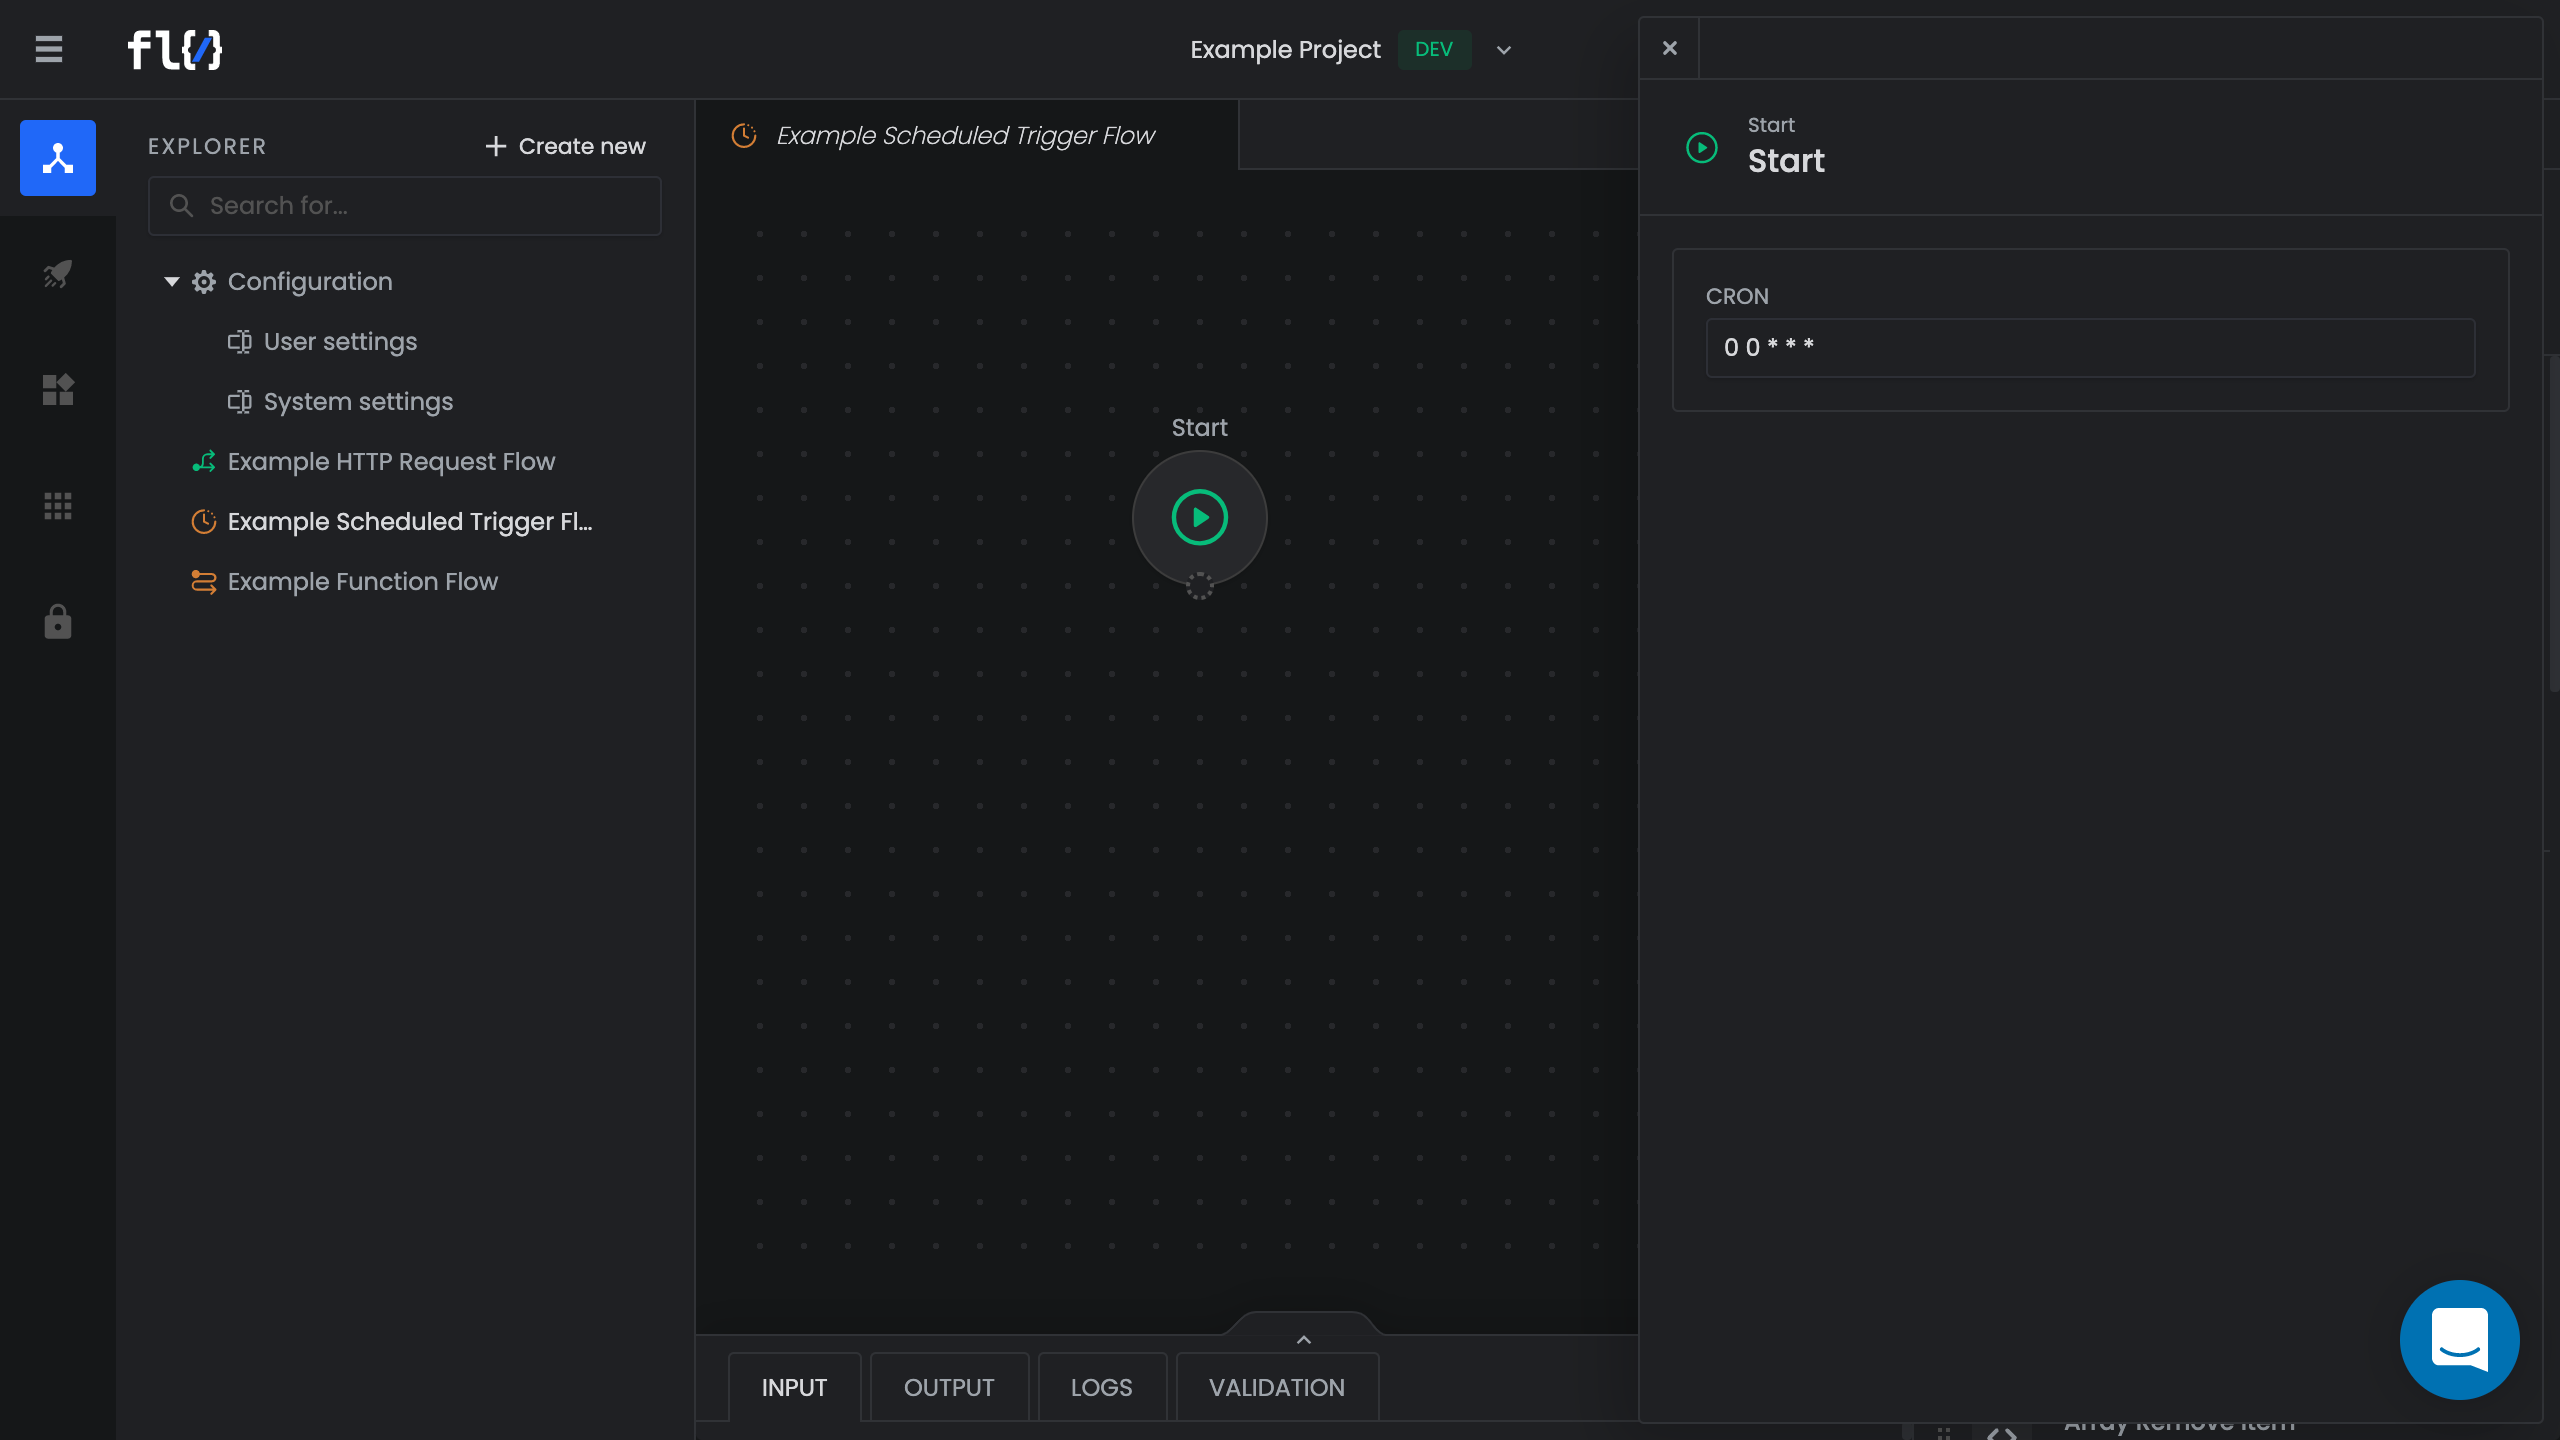Switch to the OUTPUT tab

[948, 1387]
